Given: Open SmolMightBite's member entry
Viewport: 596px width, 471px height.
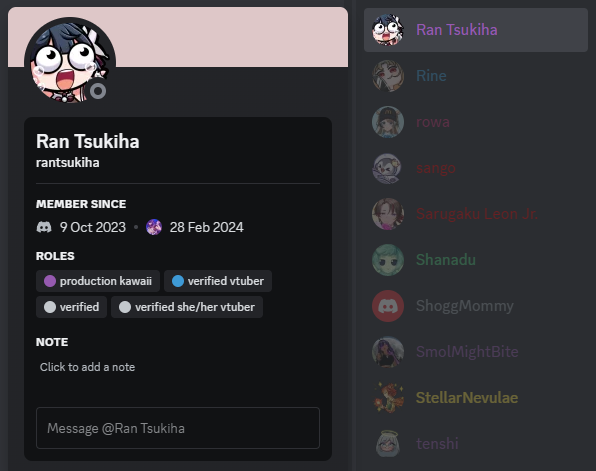Looking at the screenshot, I should click(x=476, y=352).
